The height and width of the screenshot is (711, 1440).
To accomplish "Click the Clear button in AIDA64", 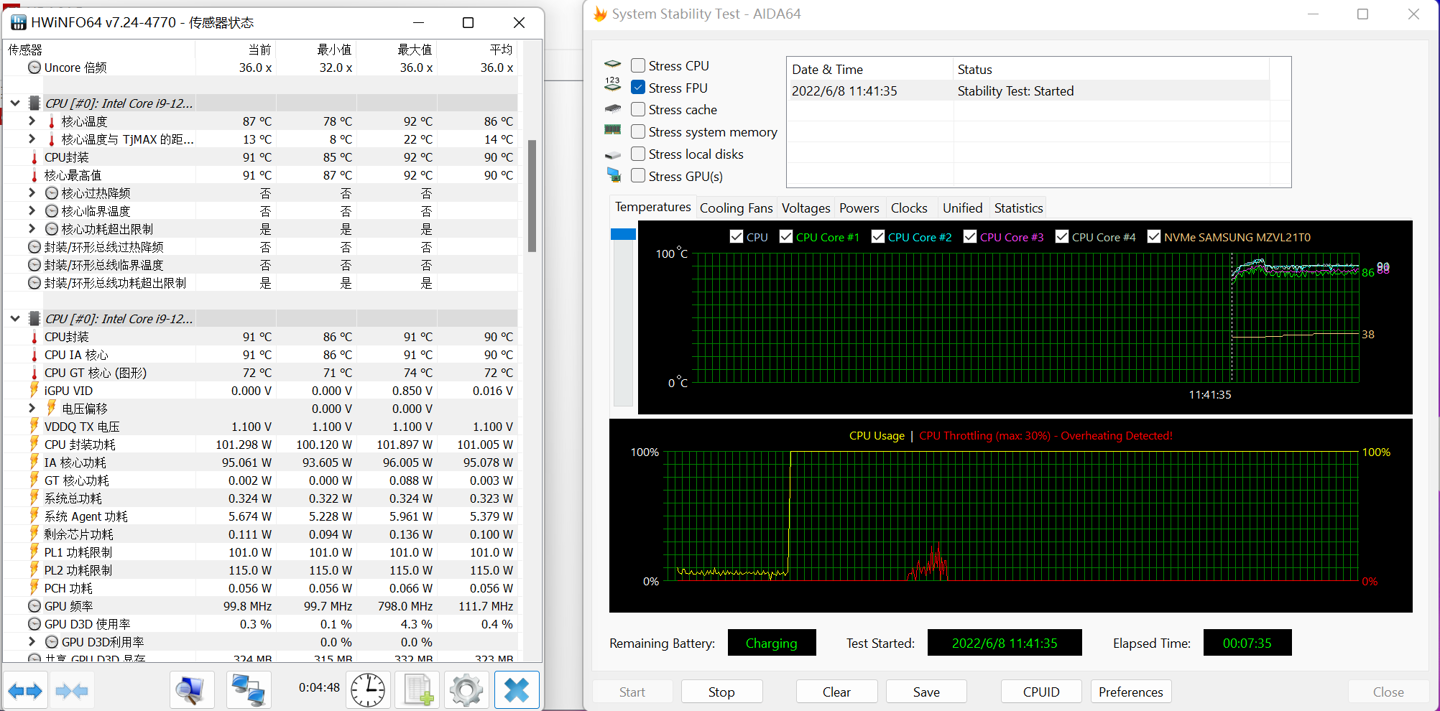I will [836, 692].
